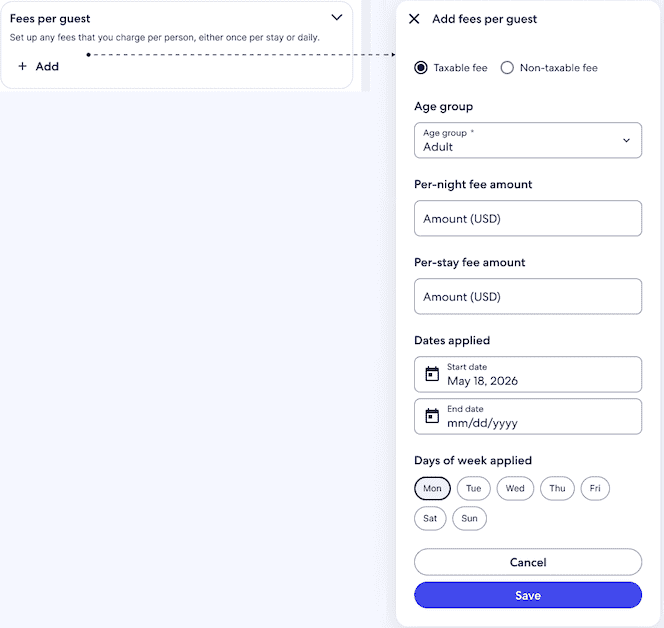
Task: Collapse the Fees per guest section
Action: tap(337, 18)
